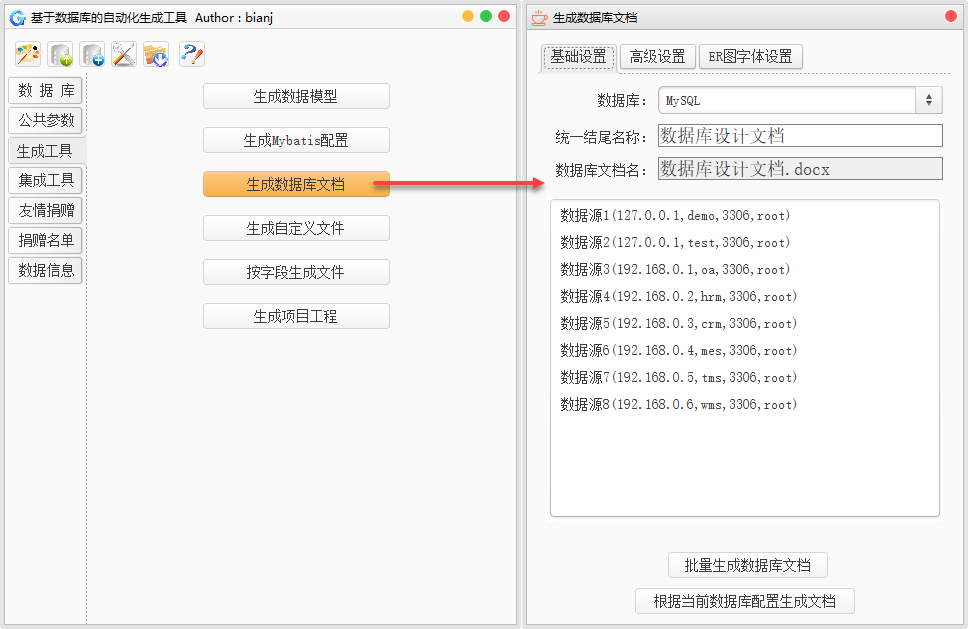
Task: Close the main generator tool window
Action: point(504,17)
